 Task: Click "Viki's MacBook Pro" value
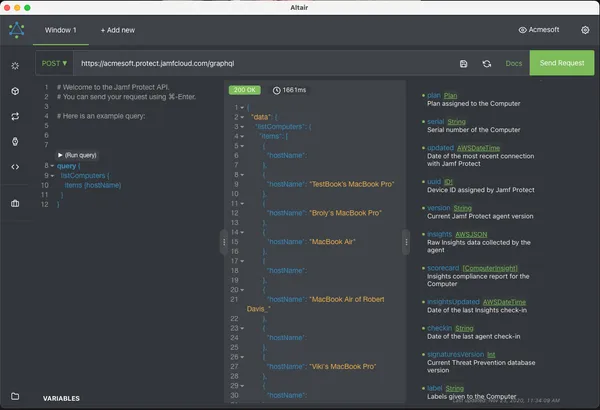click(x=342, y=367)
